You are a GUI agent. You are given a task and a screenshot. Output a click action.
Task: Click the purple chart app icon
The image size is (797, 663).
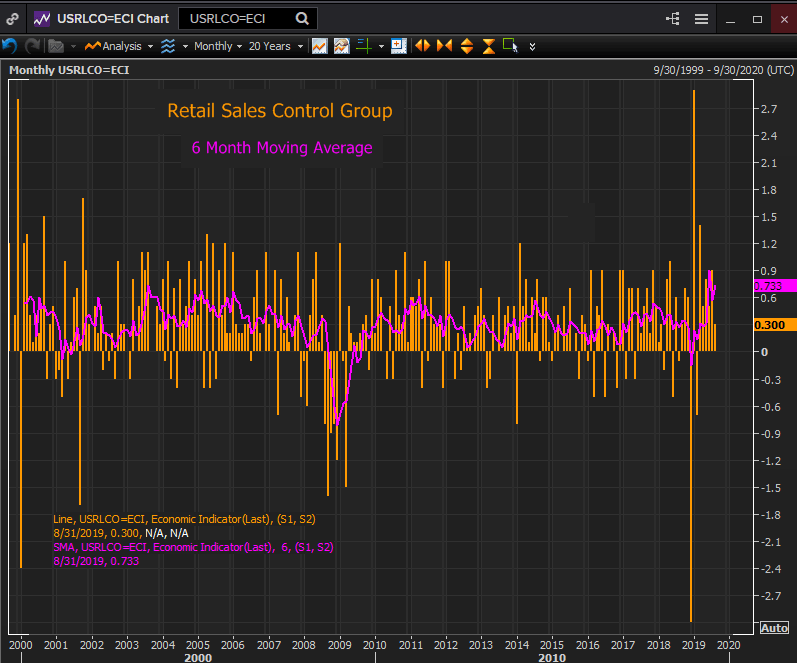pos(42,19)
